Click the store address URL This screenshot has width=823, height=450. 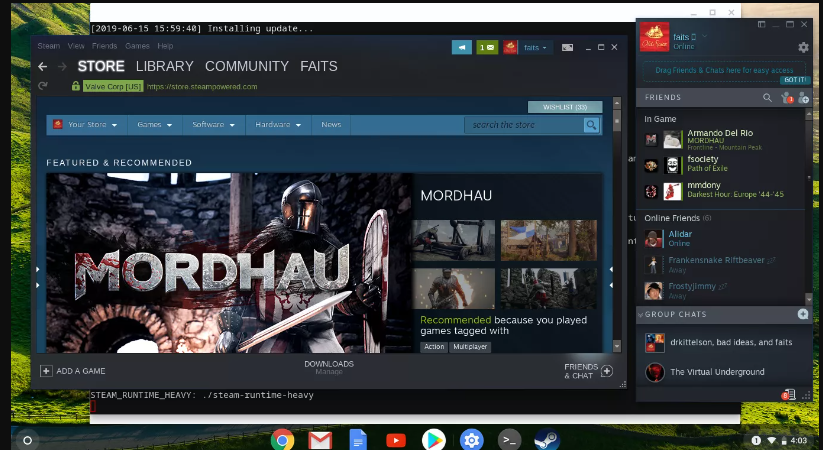point(202,87)
